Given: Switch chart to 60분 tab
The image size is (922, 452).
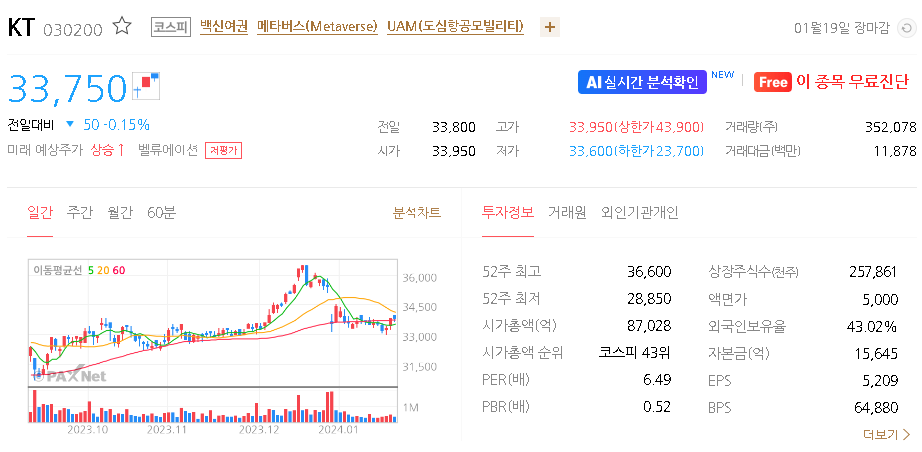Looking at the screenshot, I should point(161,213).
